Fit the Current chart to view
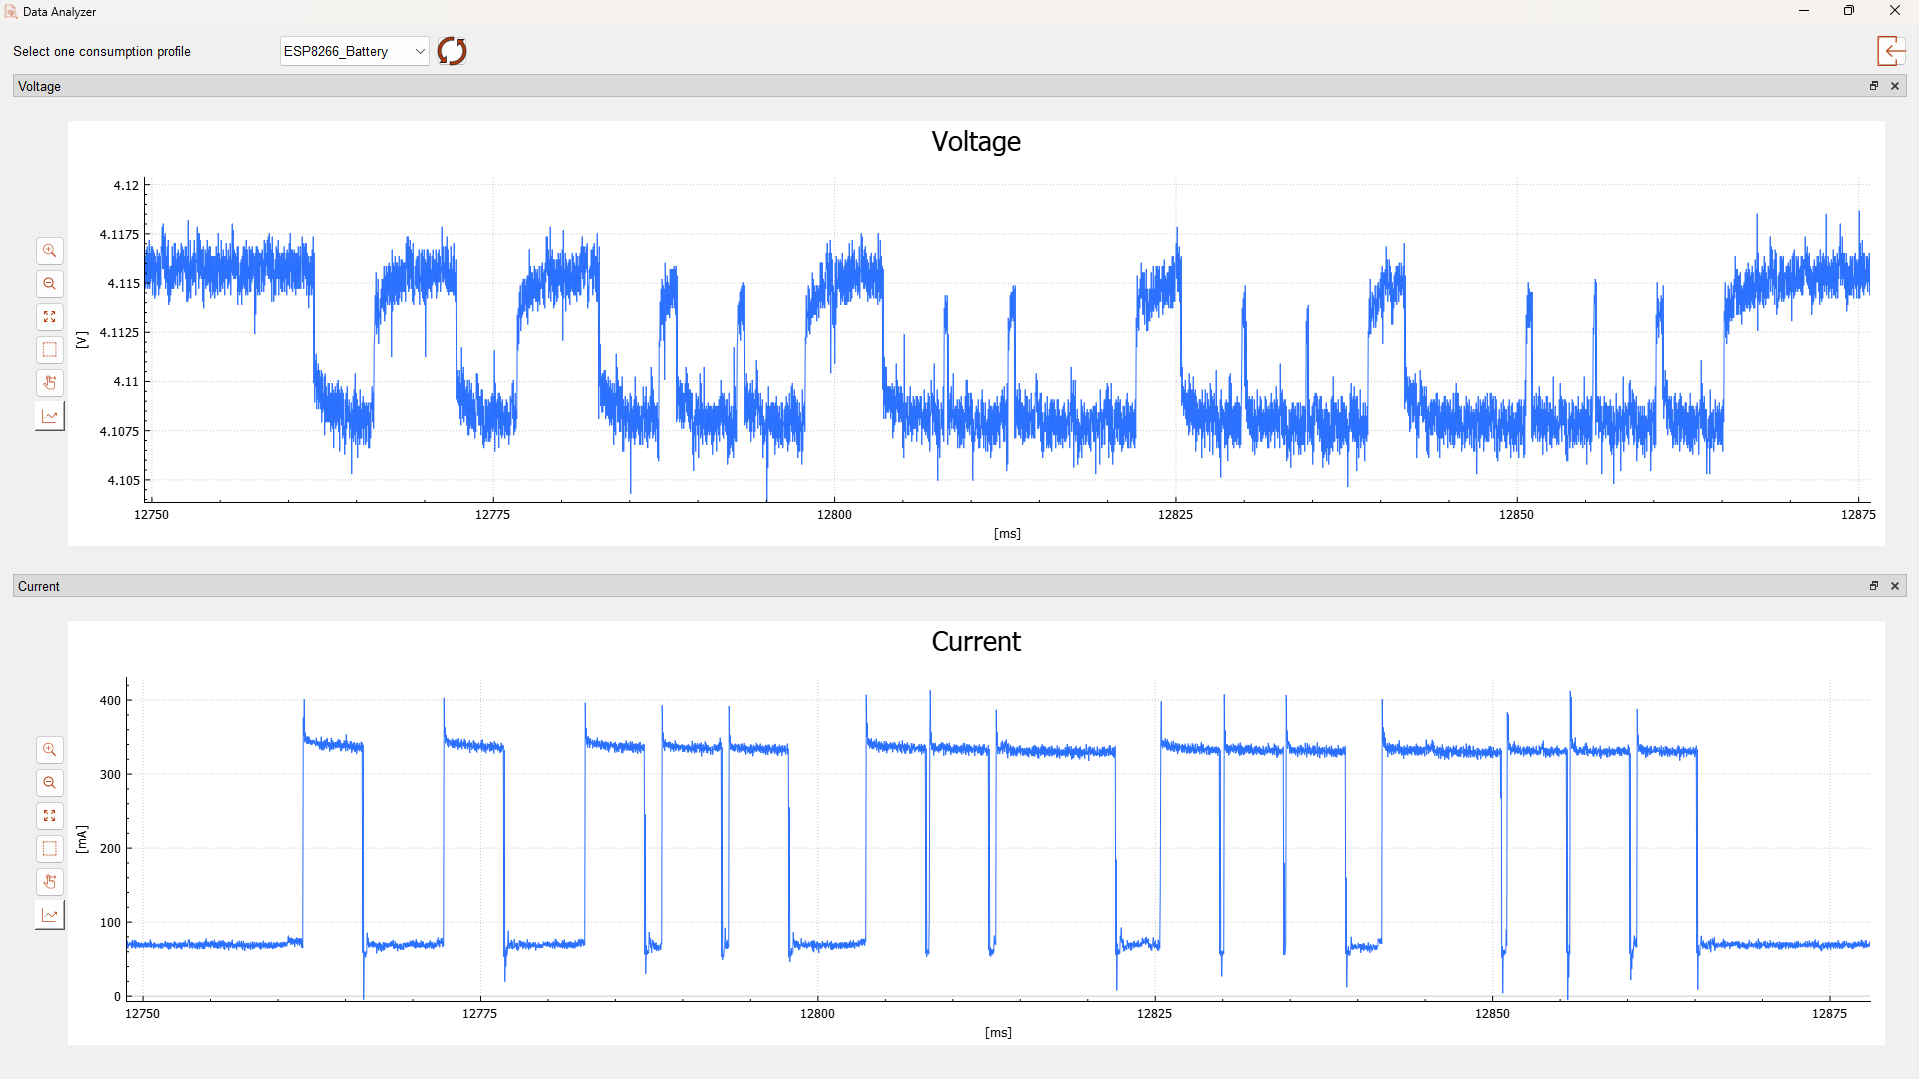This screenshot has height=1079, width=1919. [49, 816]
